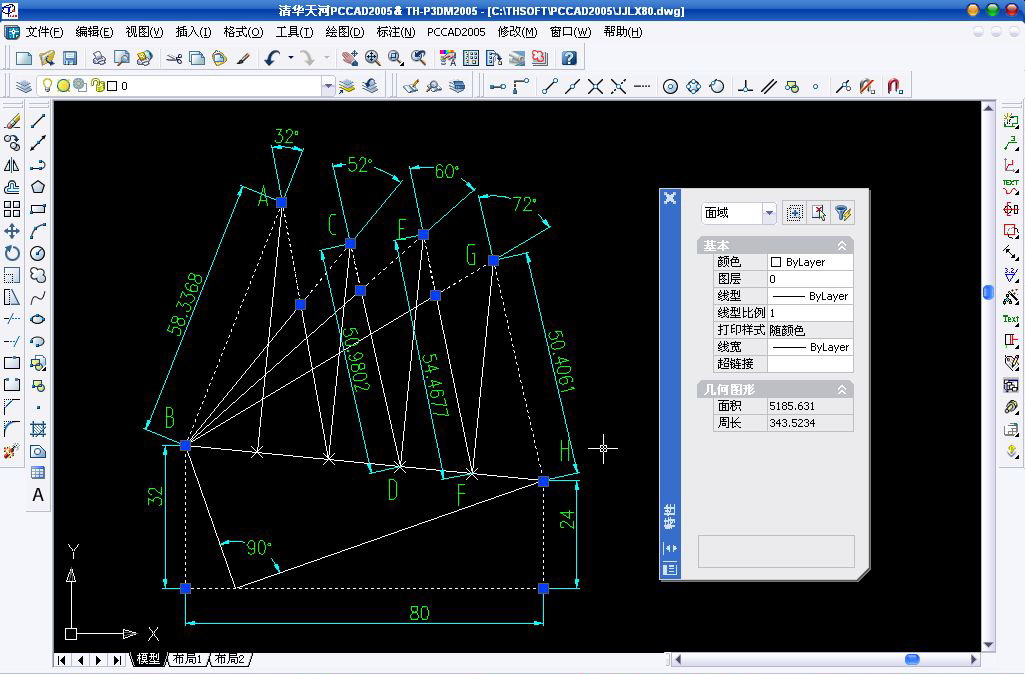Select the 模型 model tab
The height and width of the screenshot is (674, 1025).
[148, 659]
